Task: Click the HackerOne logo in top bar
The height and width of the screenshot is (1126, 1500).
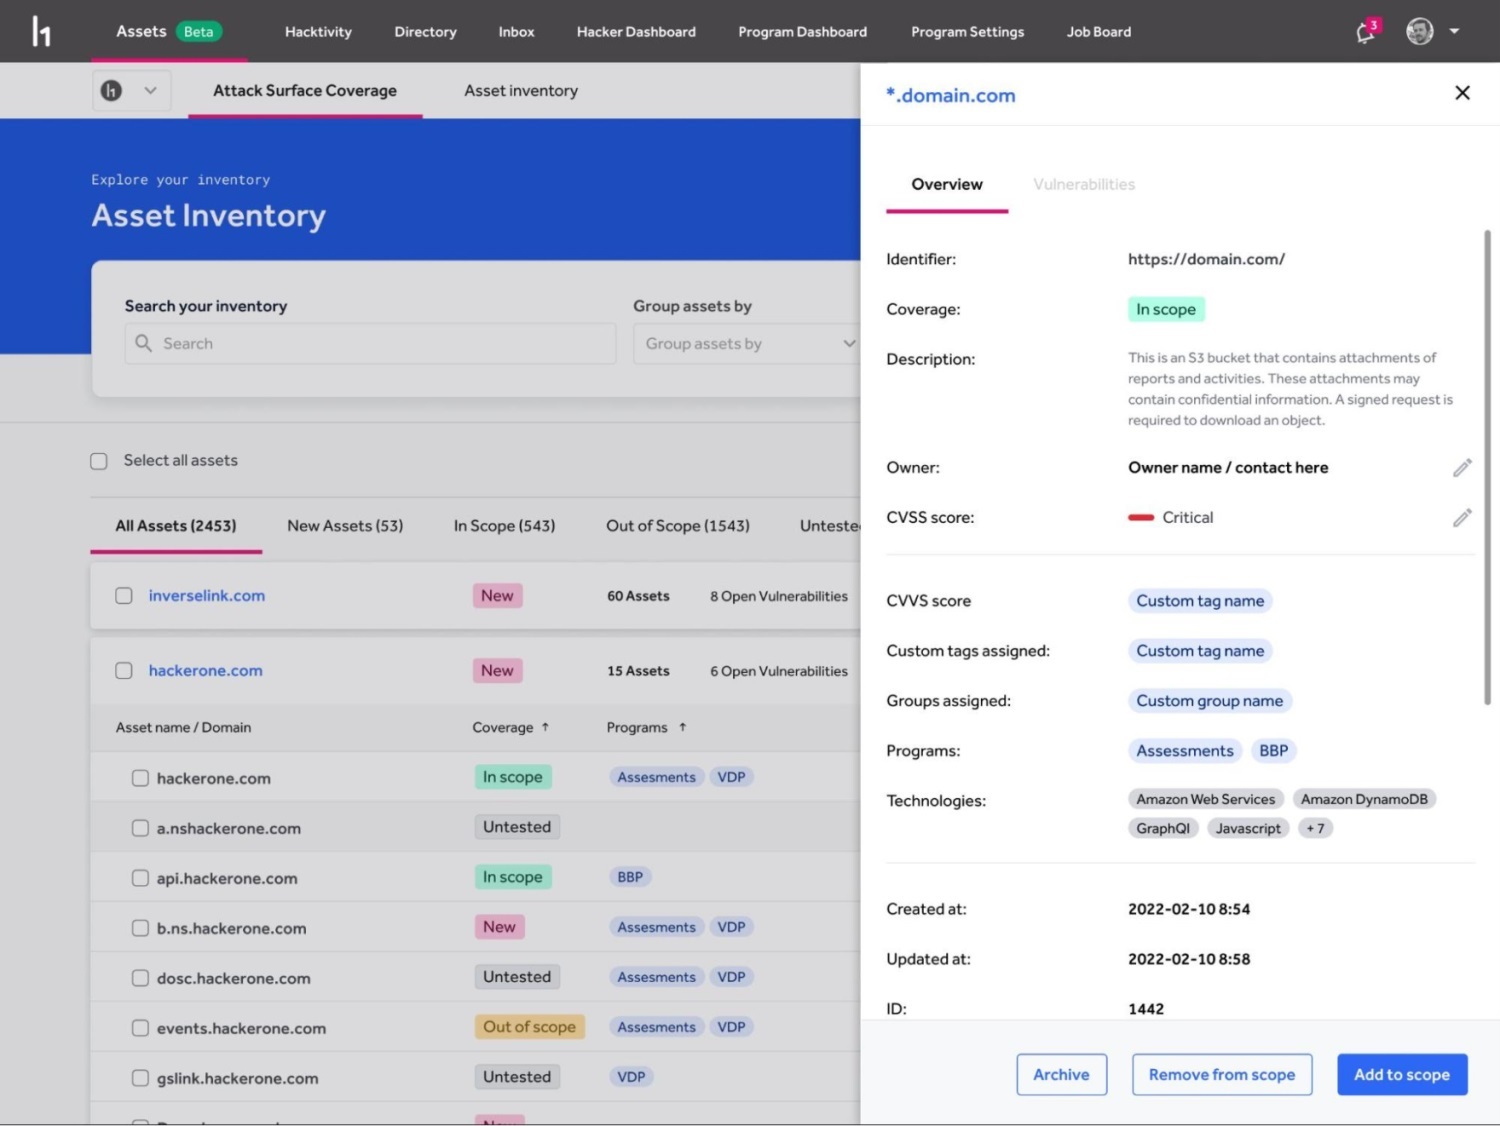Action: 41,32
